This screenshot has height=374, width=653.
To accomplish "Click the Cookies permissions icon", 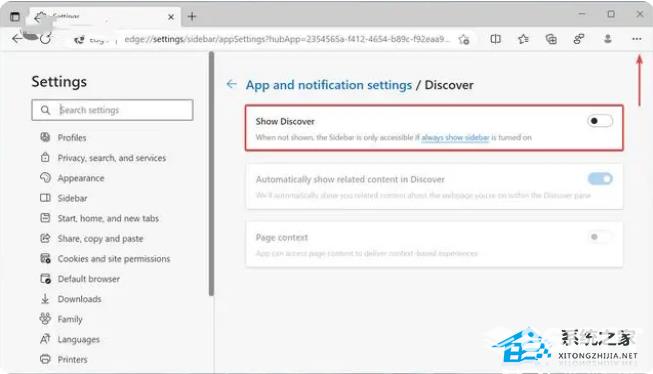I will pyautogui.click(x=45, y=258).
